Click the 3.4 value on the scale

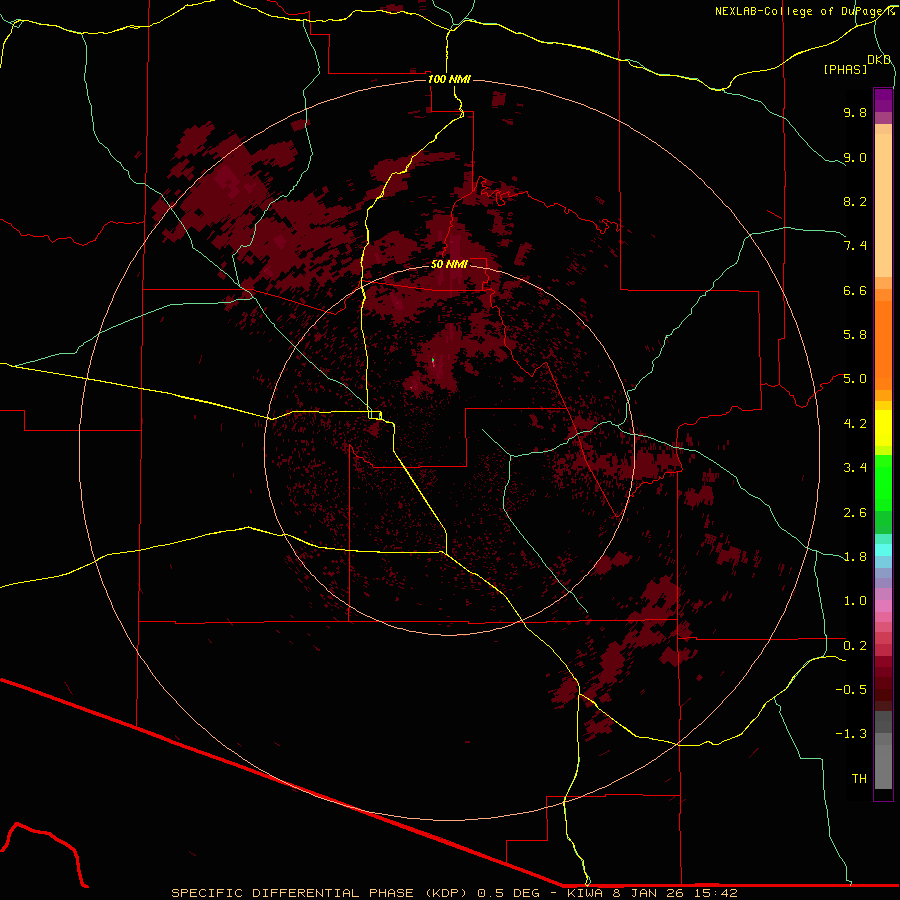click(855, 468)
